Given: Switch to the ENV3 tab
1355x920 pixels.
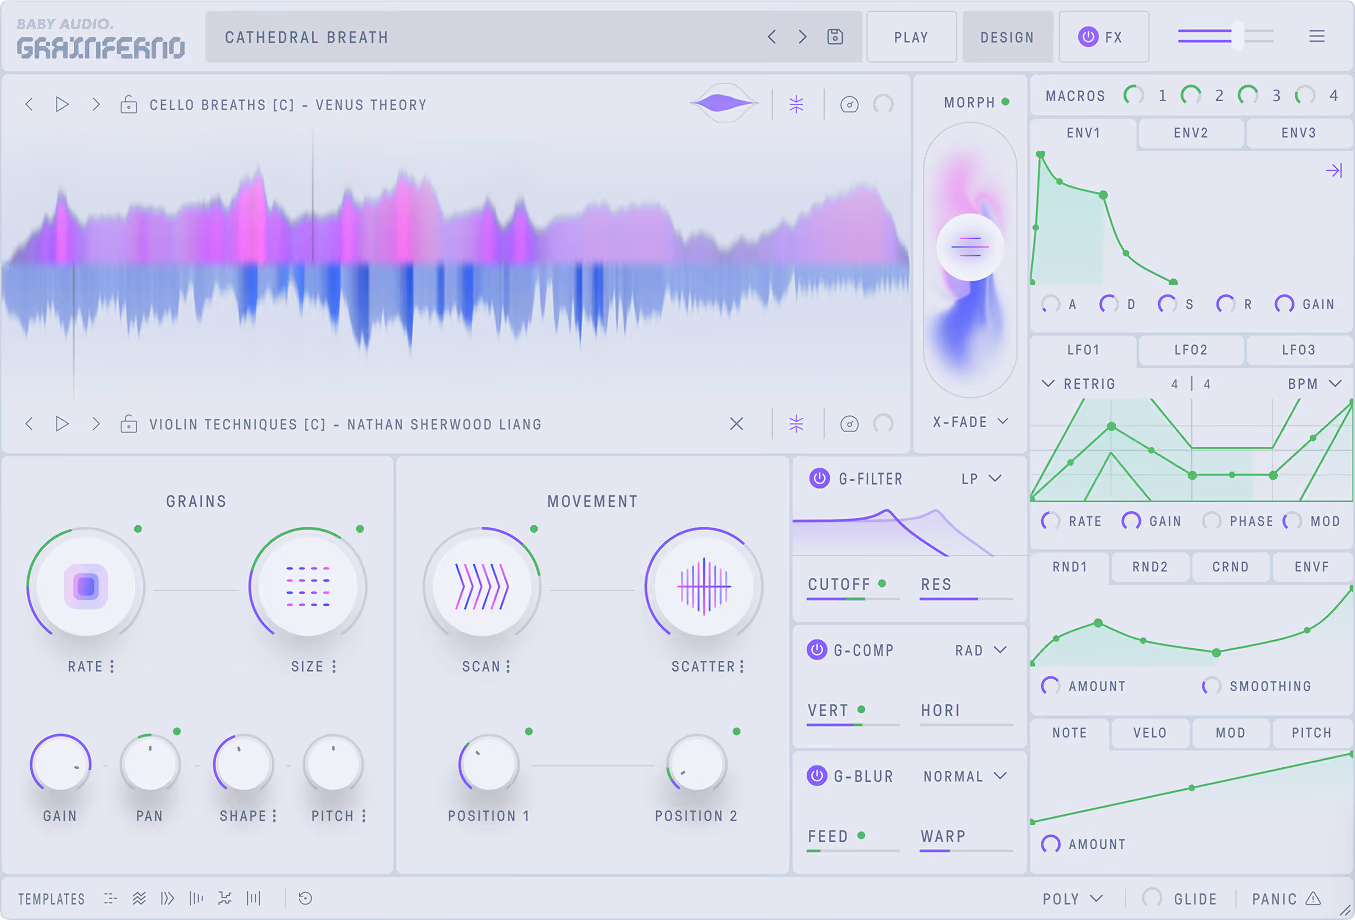Looking at the screenshot, I should point(1299,133).
